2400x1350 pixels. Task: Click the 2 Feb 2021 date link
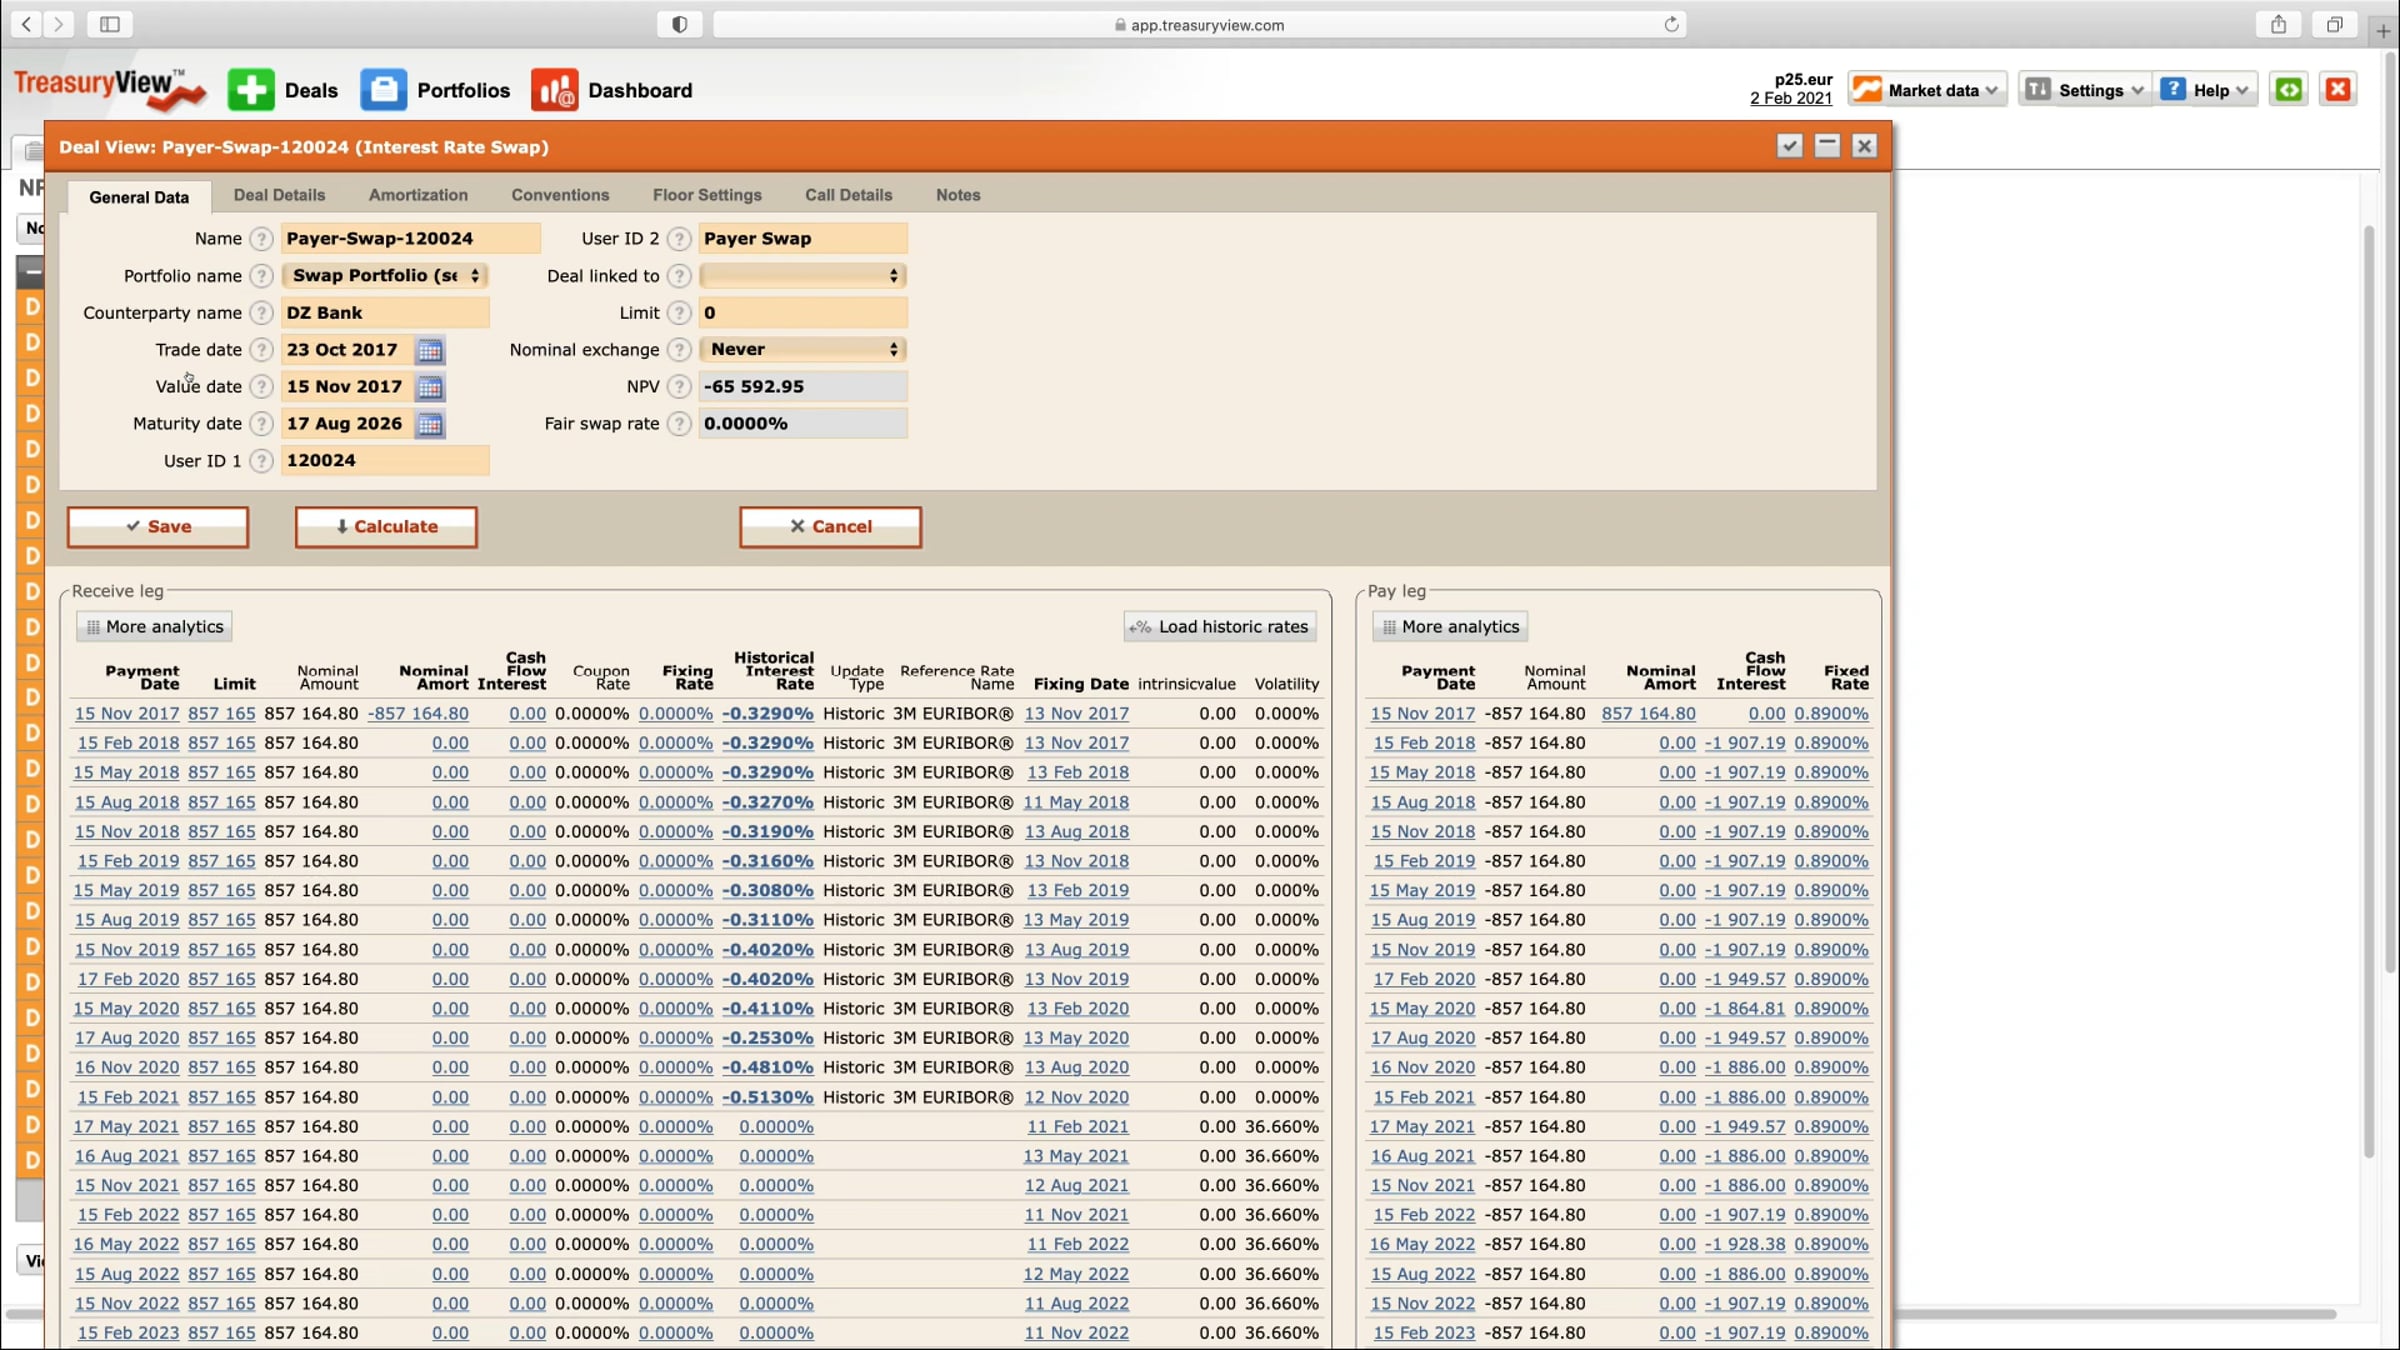click(x=1791, y=98)
